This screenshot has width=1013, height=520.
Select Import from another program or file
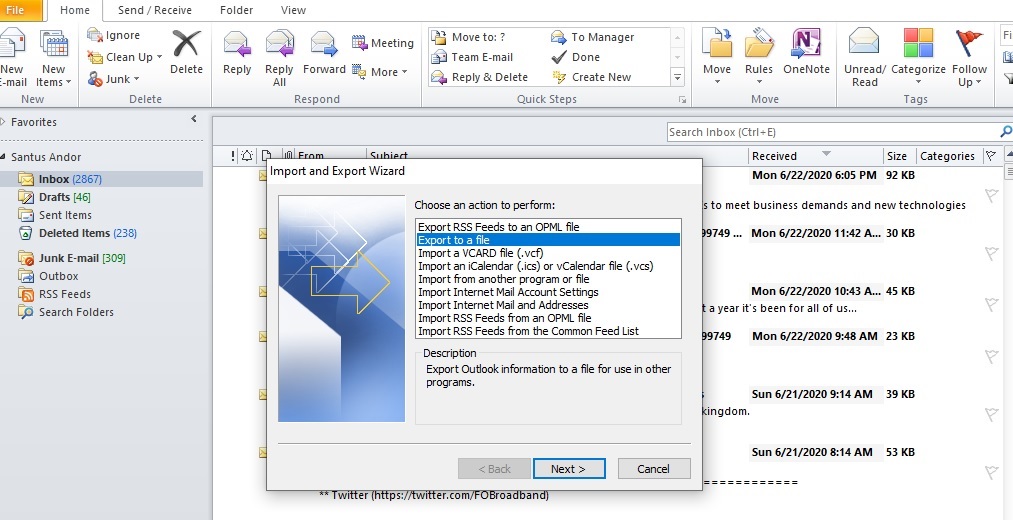click(548, 279)
